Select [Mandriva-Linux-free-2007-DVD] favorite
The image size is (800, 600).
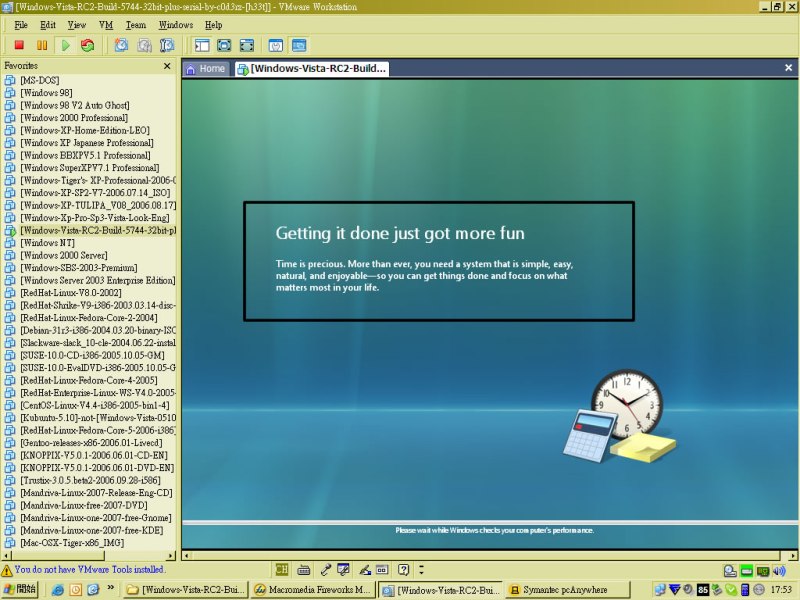[x=84, y=505]
